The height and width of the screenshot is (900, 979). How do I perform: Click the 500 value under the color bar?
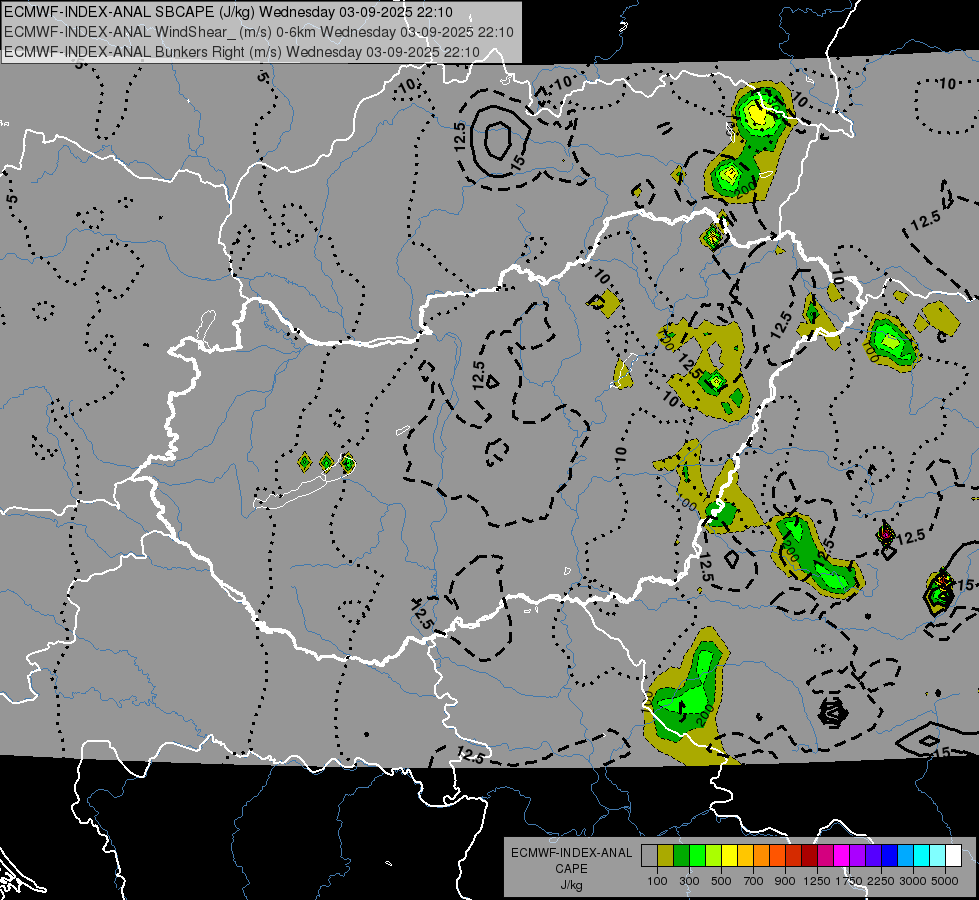[721, 881]
